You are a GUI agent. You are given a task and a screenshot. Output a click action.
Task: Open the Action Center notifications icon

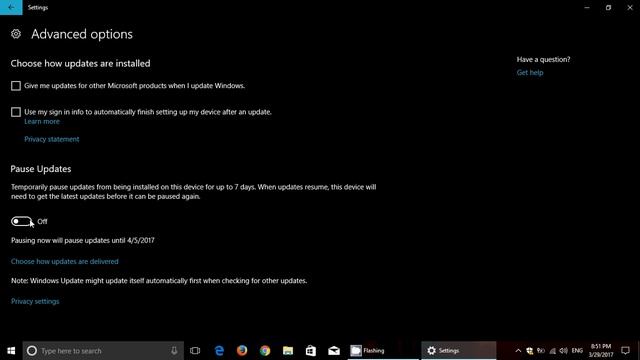(625, 351)
